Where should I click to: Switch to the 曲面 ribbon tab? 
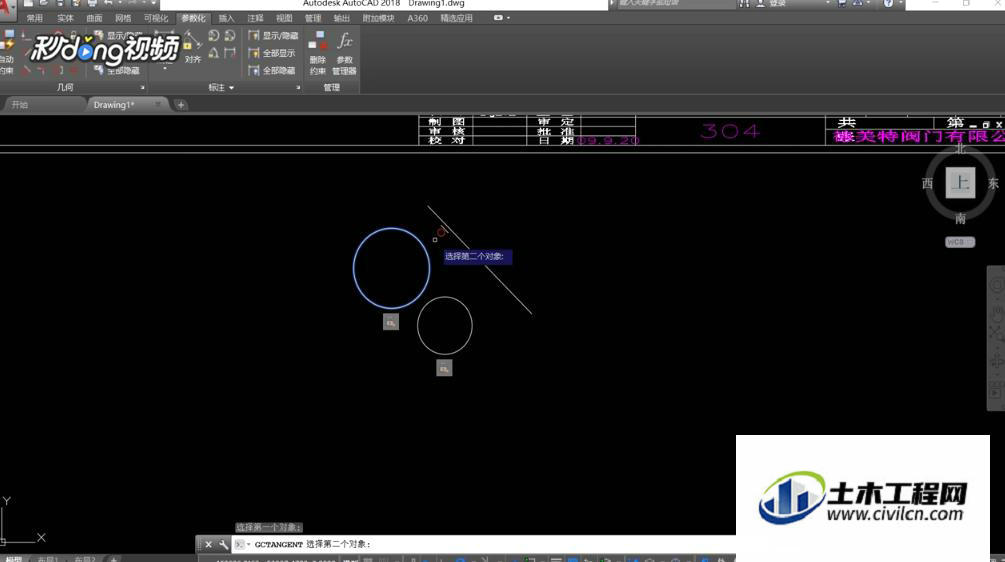(94, 18)
